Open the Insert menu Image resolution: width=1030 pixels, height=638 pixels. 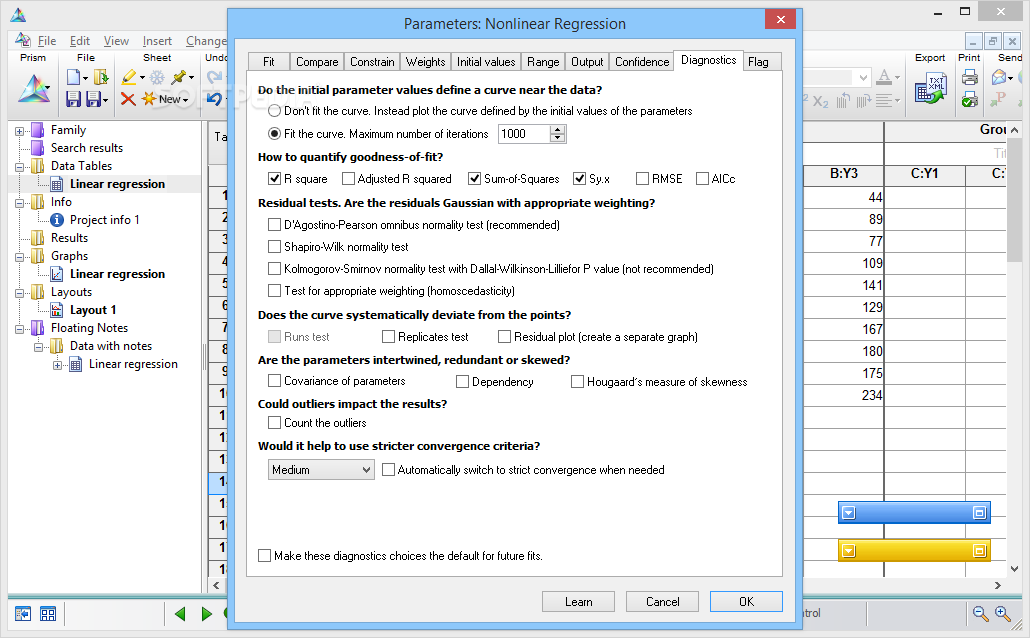pos(157,41)
